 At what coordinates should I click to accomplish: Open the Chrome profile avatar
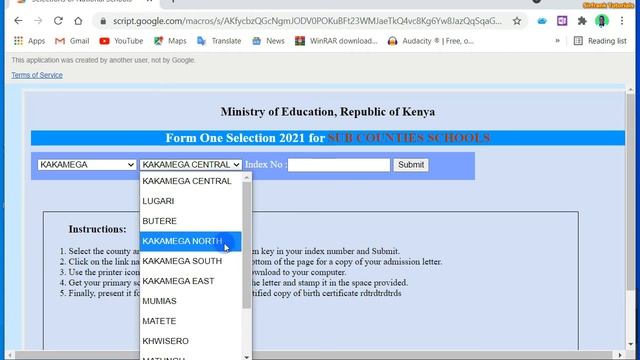[x=602, y=21]
